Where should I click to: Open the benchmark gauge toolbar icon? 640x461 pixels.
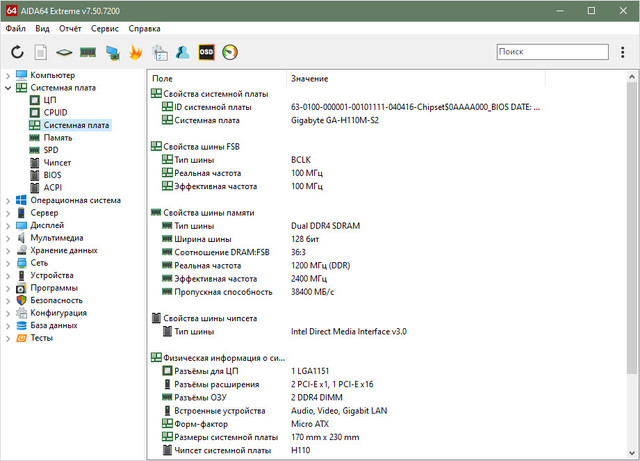coord(230,52)
